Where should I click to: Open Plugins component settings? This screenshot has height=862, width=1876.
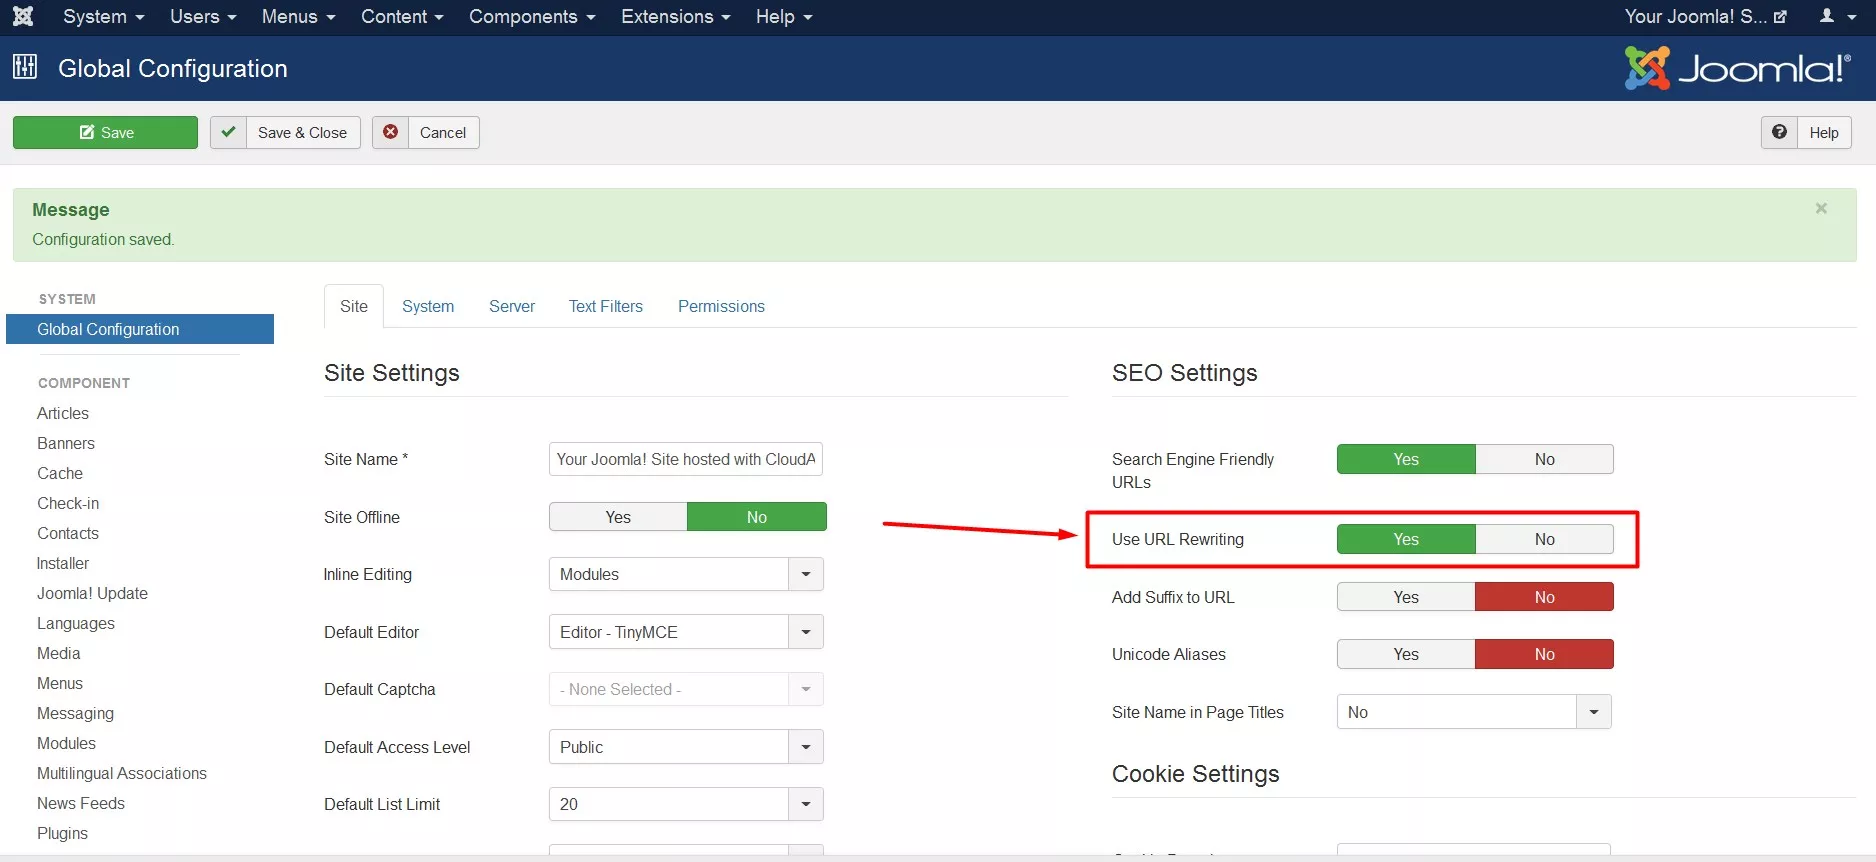[x=62, y=833]
